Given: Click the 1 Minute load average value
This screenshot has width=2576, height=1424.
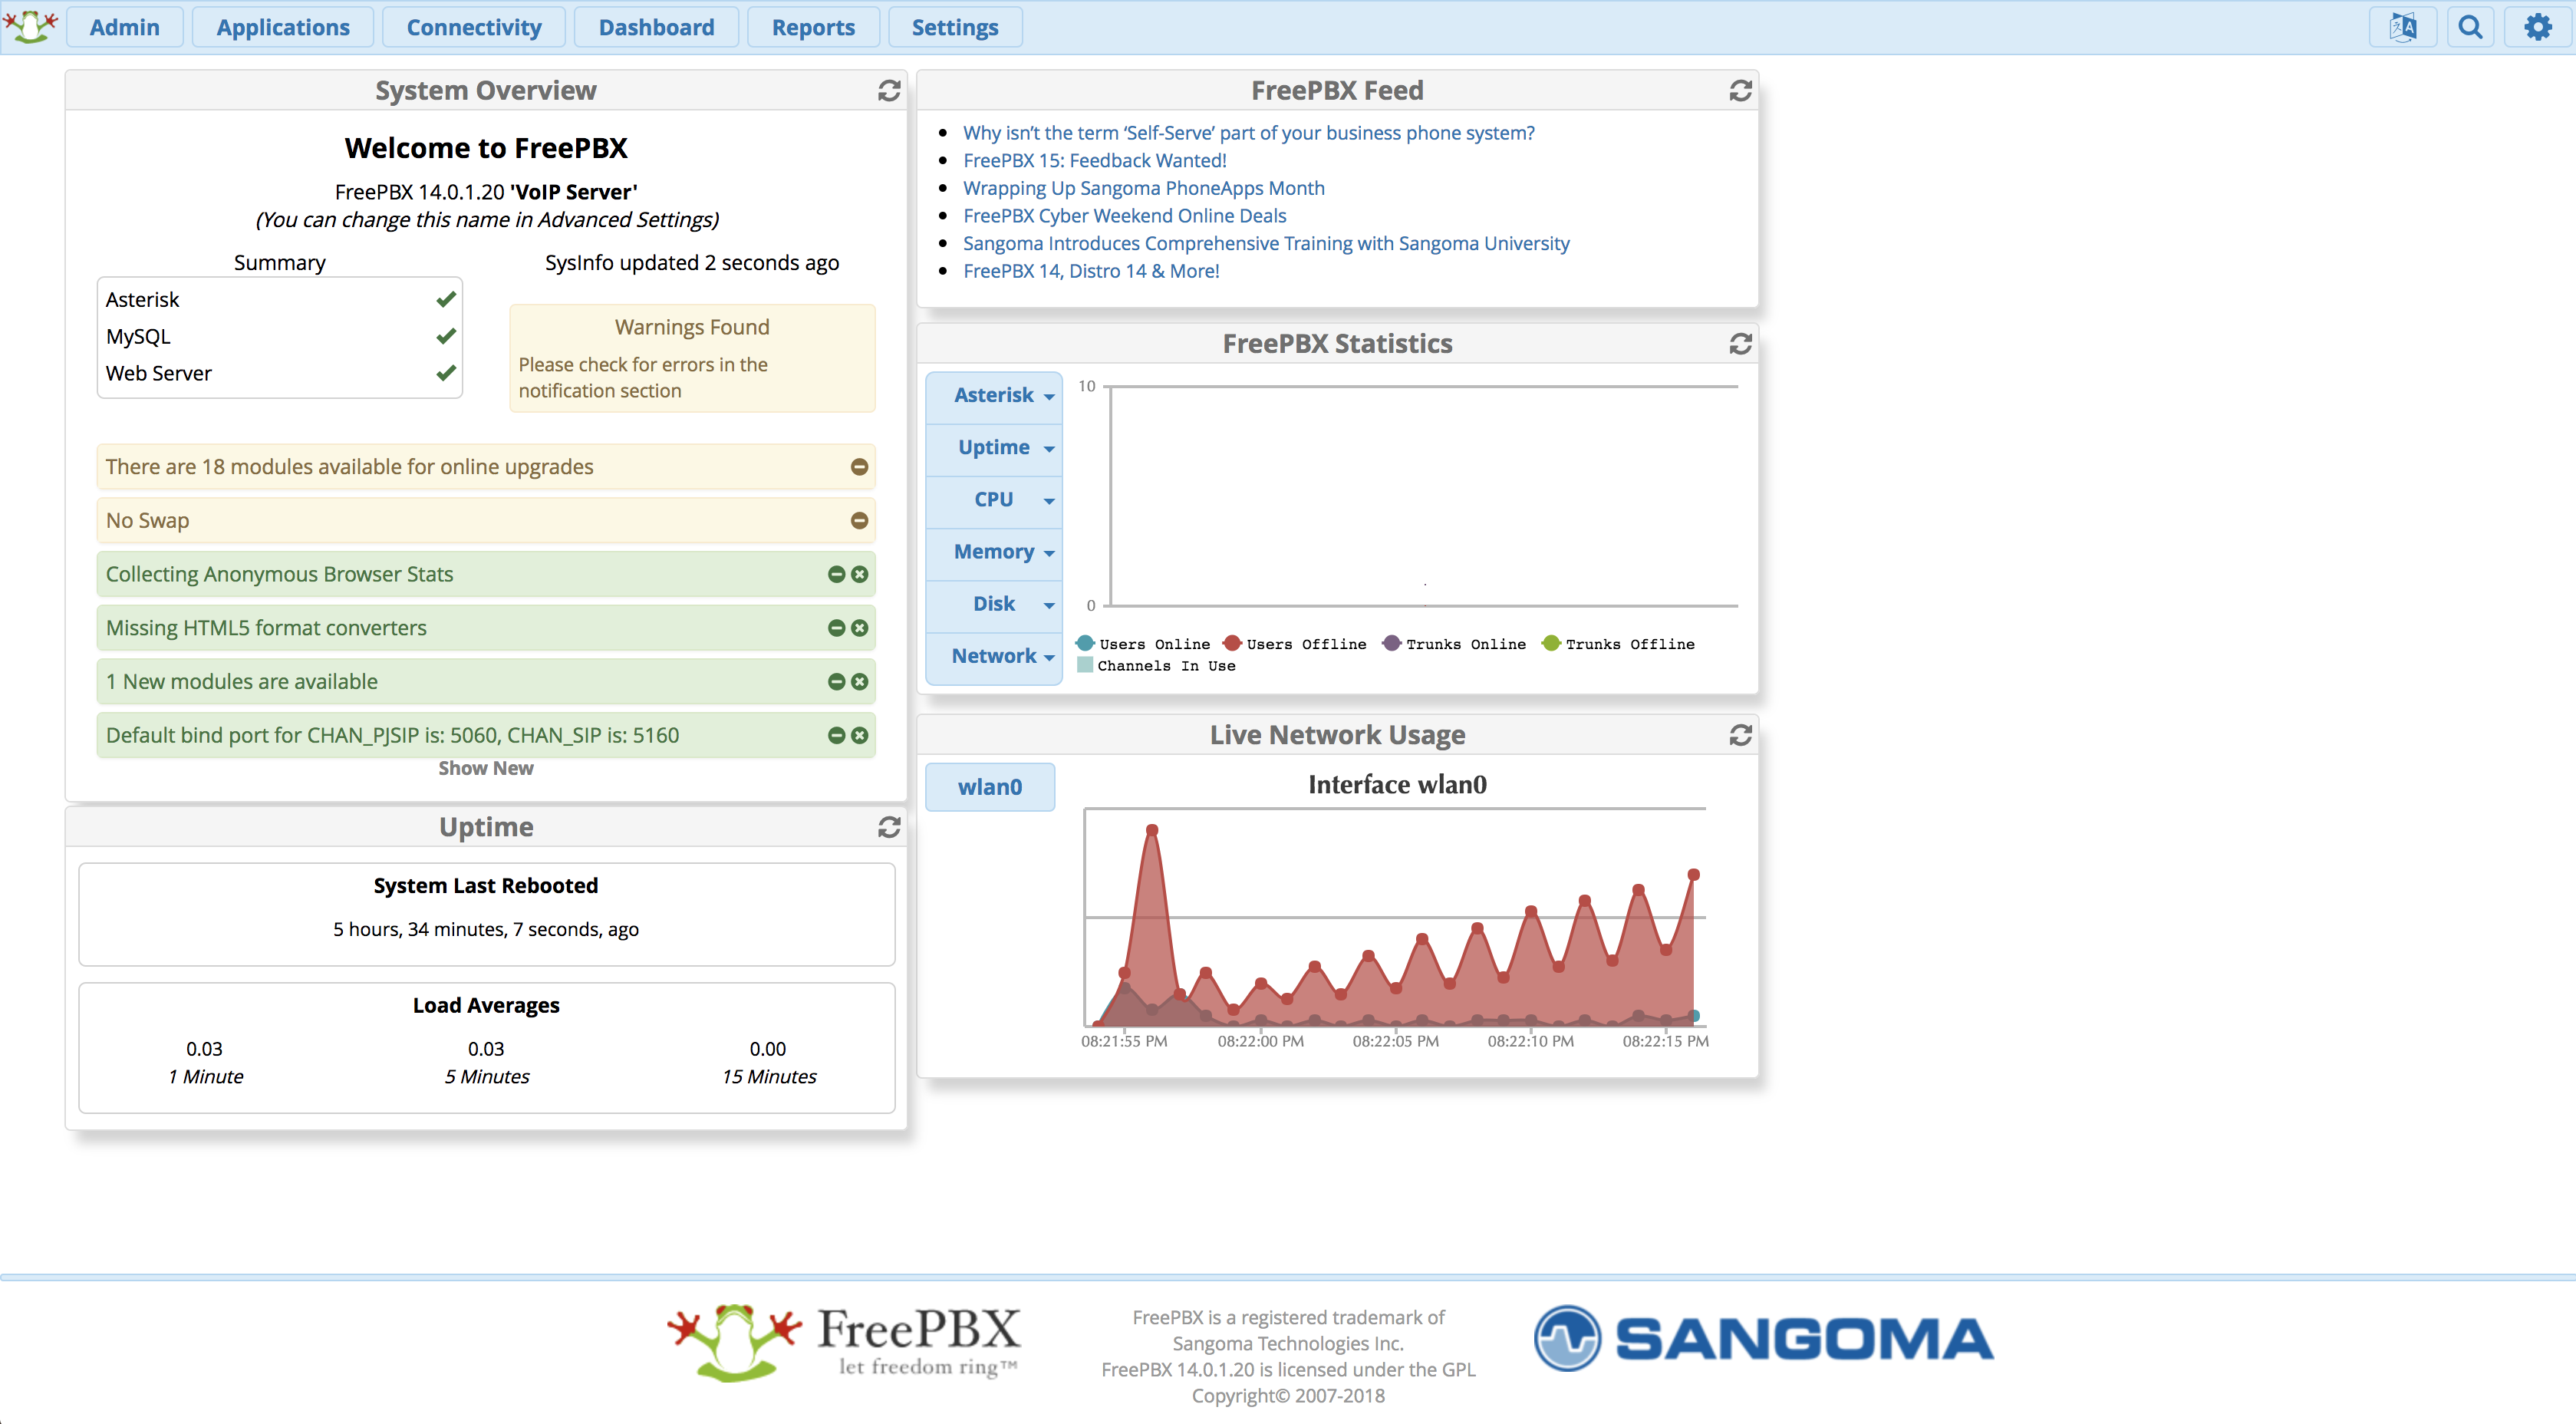Looking at the screenshot, I should tap(204, 1049).
